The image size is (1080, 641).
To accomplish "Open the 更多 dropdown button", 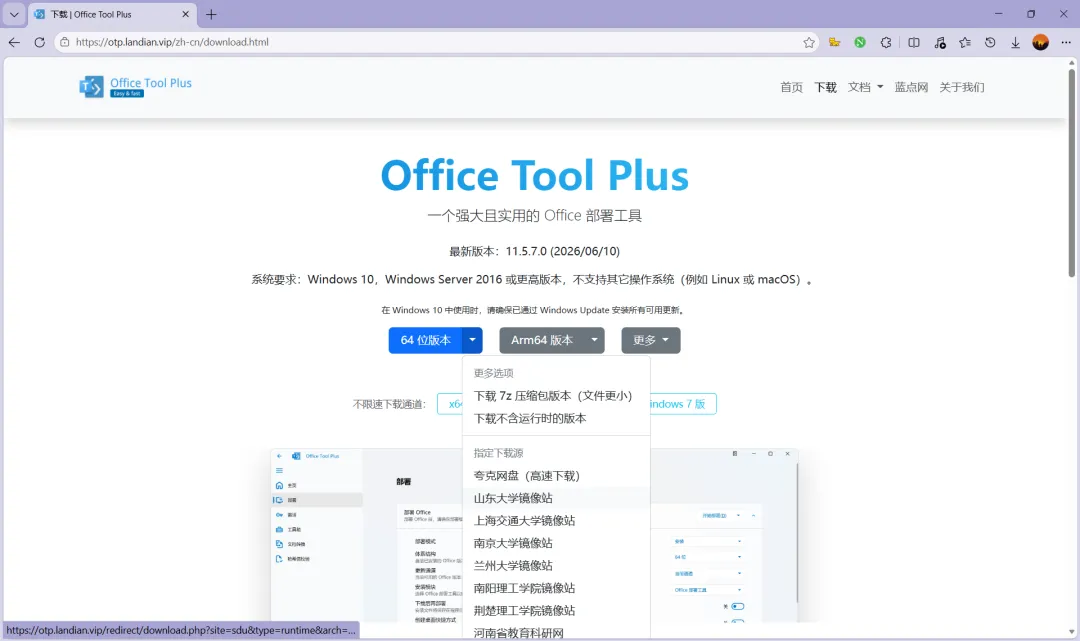I will (x=651, y=340).
